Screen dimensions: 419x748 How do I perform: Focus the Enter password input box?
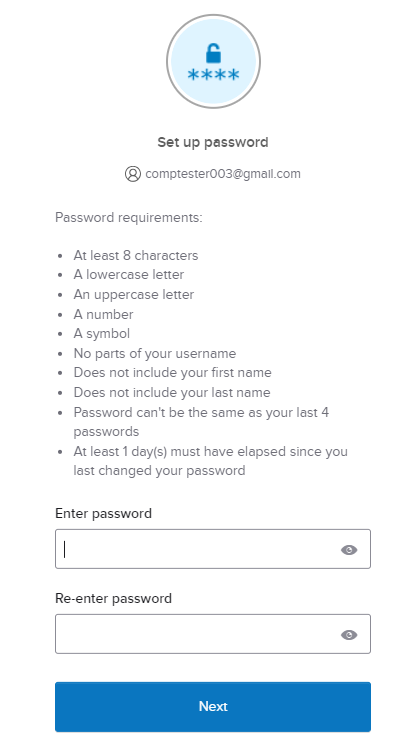click(x=213, y=549)
